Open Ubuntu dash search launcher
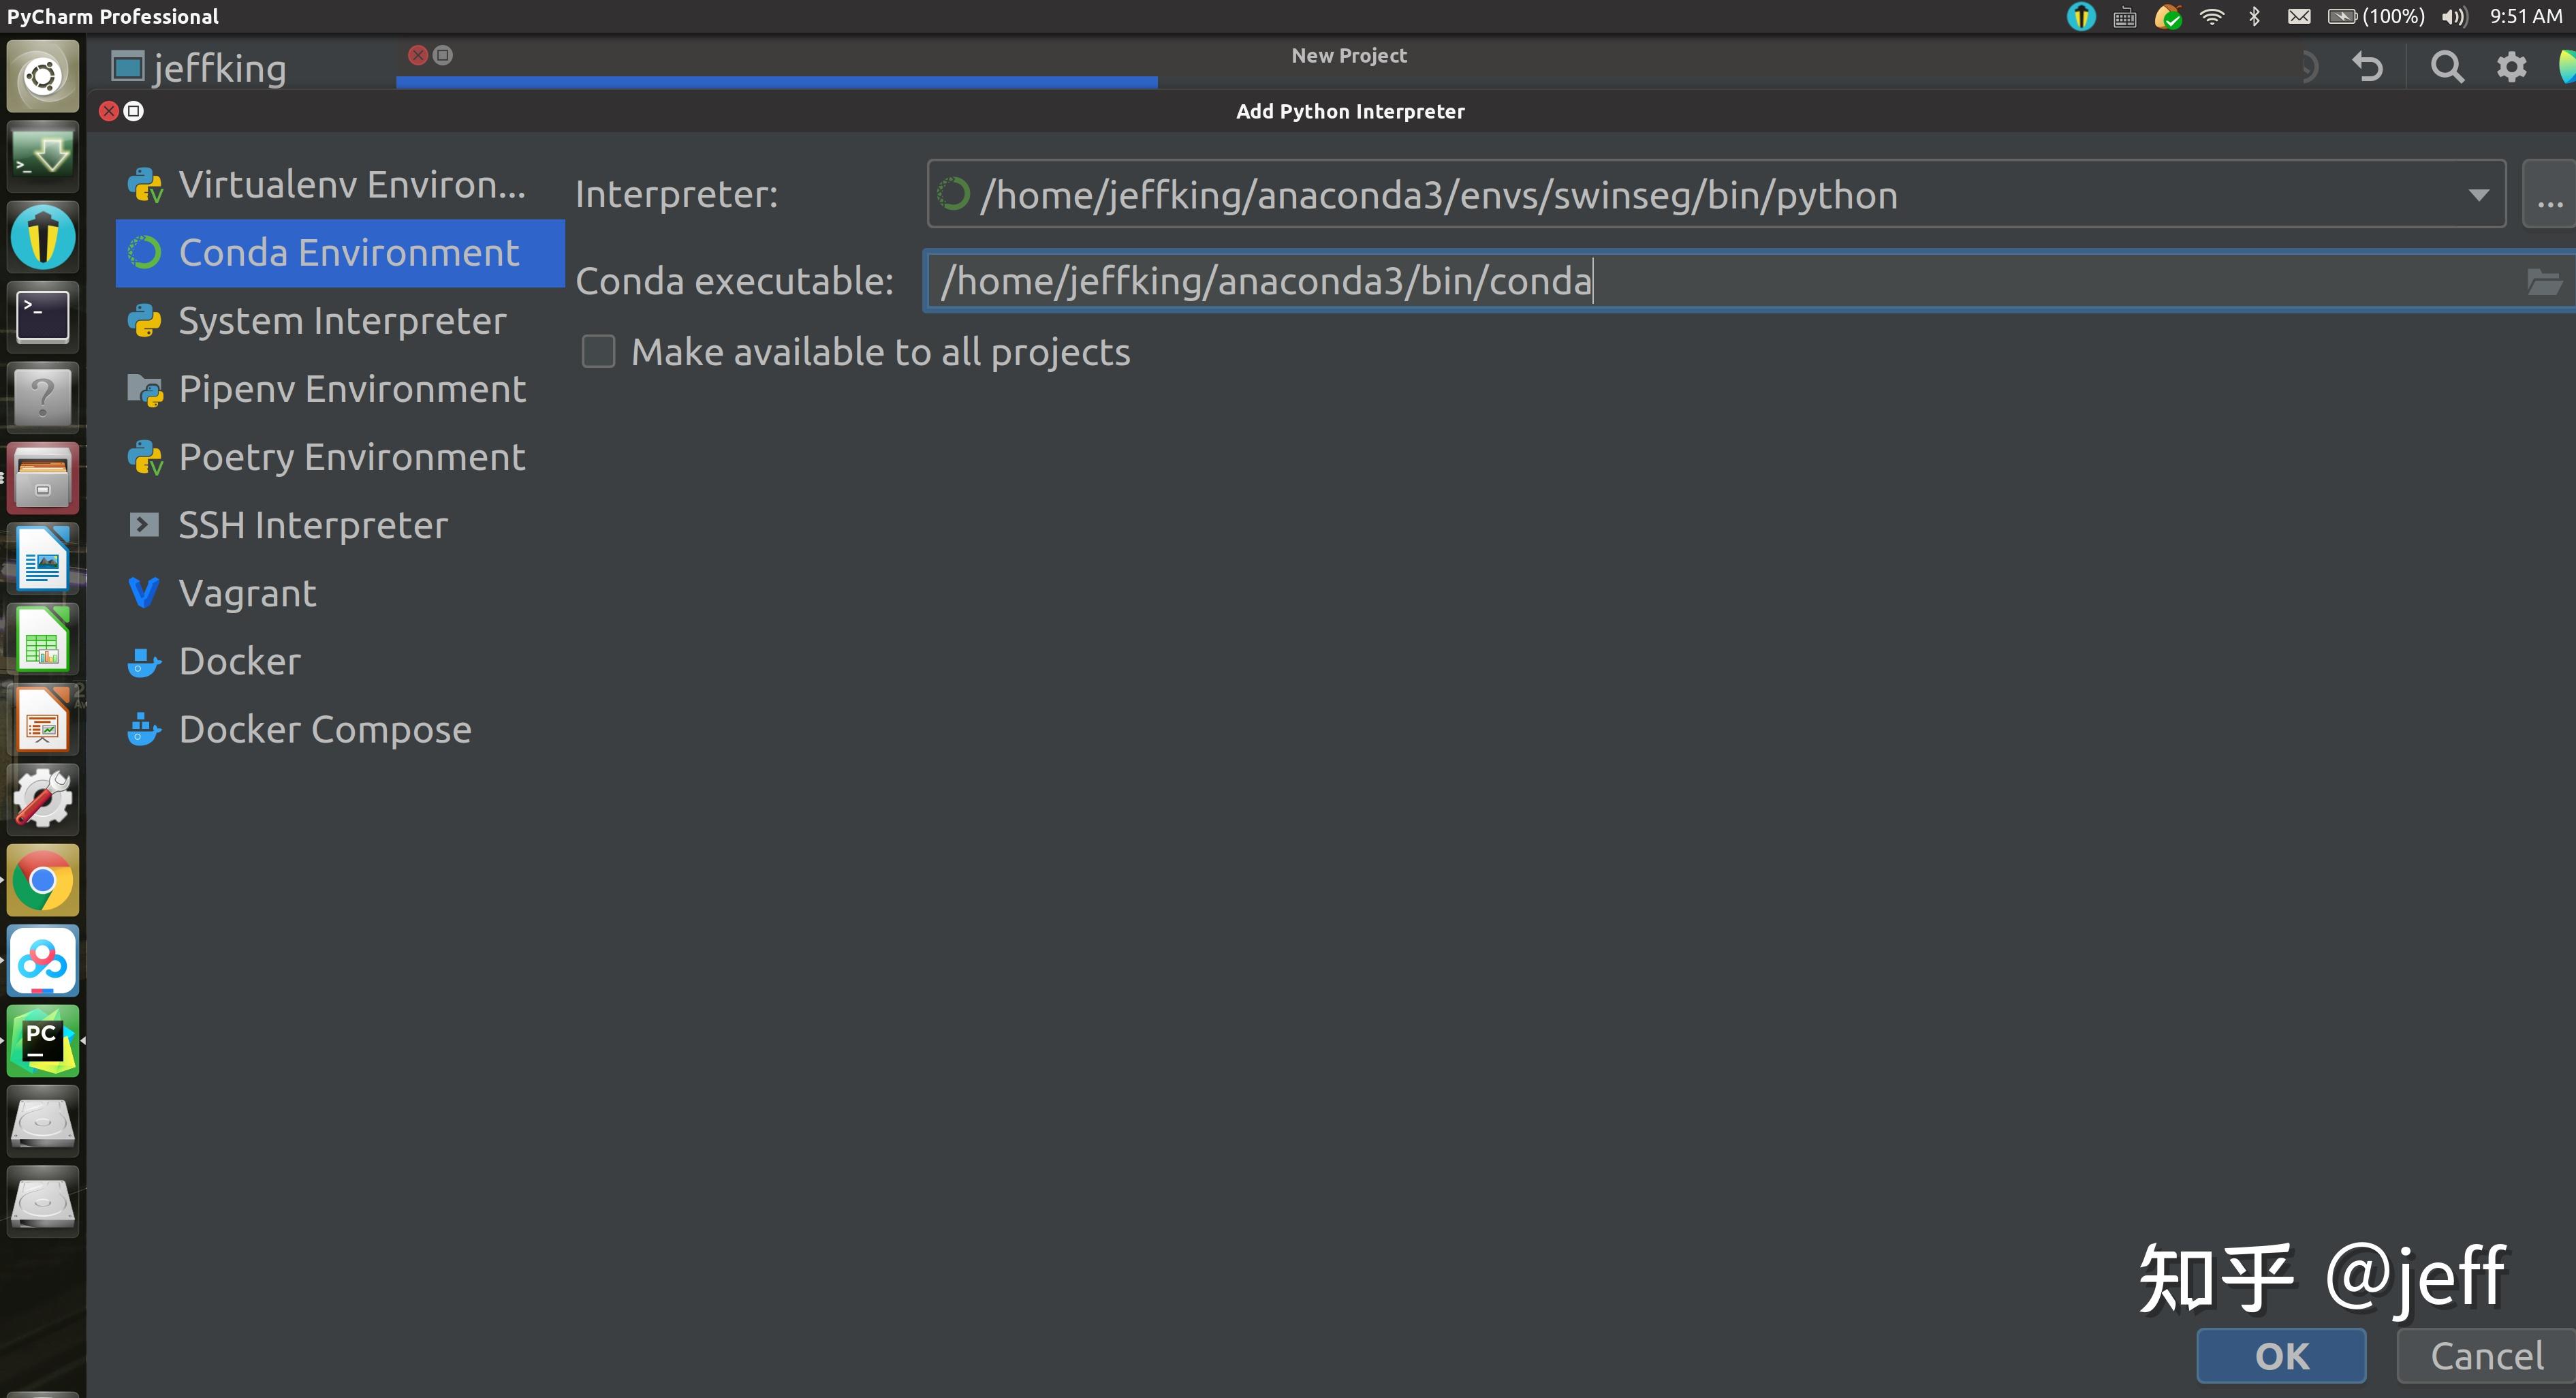Screen dimensions: 2576x1398 pos(43,76)
